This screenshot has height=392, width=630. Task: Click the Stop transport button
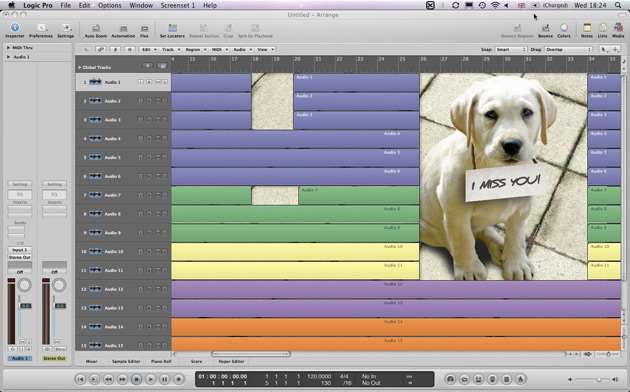pyautogui.click(x=137, y=379)
